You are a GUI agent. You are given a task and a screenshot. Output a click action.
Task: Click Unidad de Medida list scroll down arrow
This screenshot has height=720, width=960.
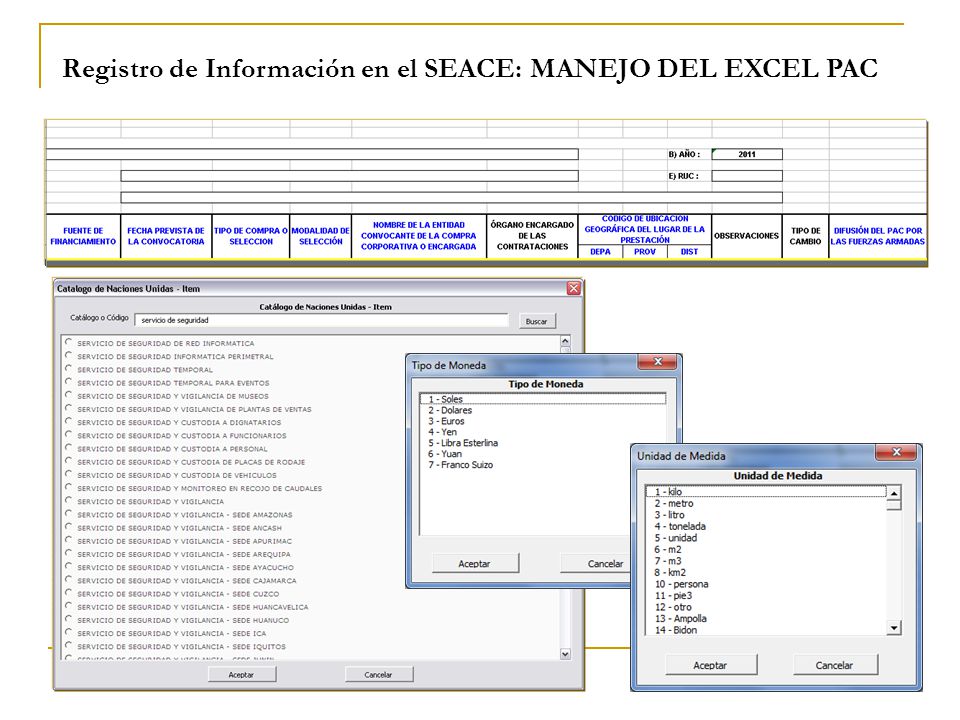894,628
